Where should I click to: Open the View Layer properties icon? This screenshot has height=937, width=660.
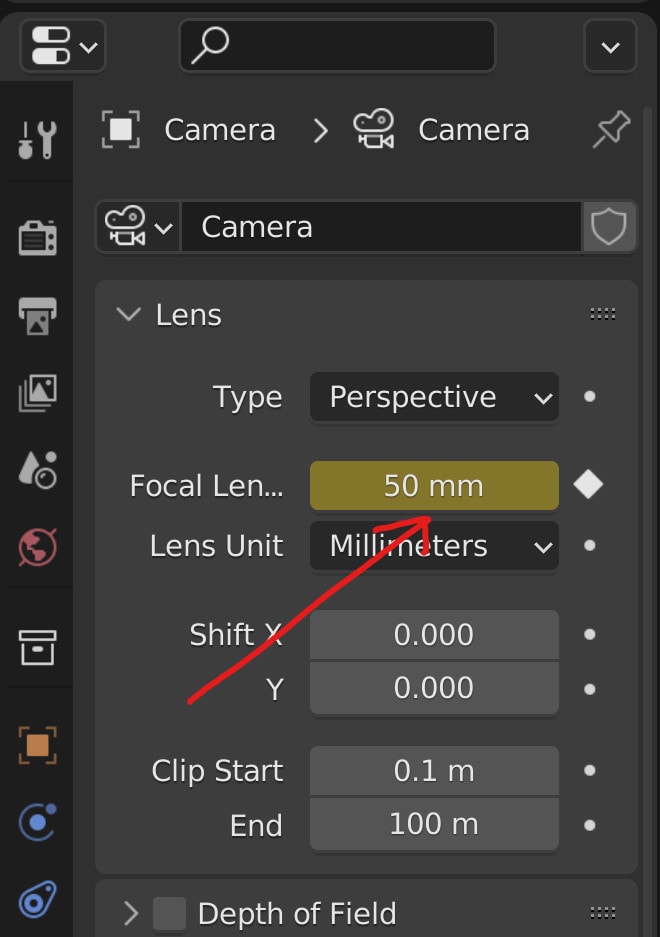[38, 392]
